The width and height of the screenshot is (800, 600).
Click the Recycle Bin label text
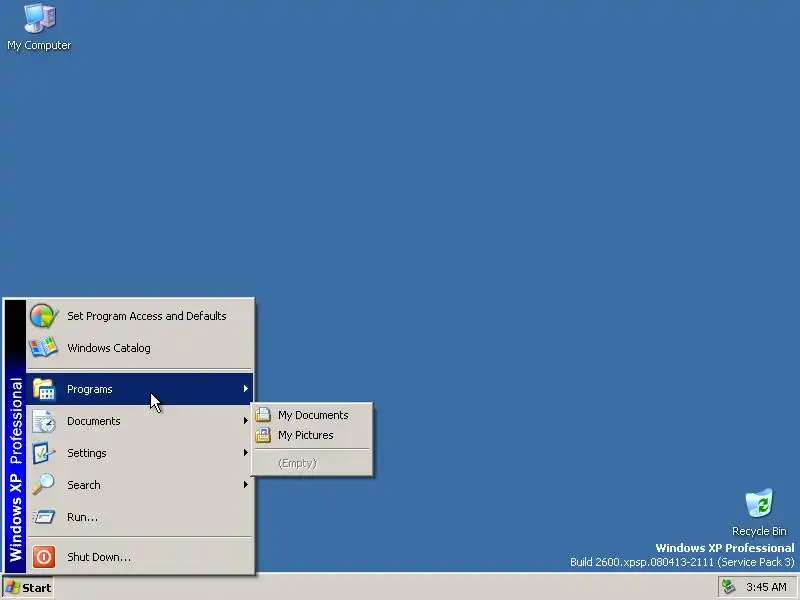click(759, 531)
